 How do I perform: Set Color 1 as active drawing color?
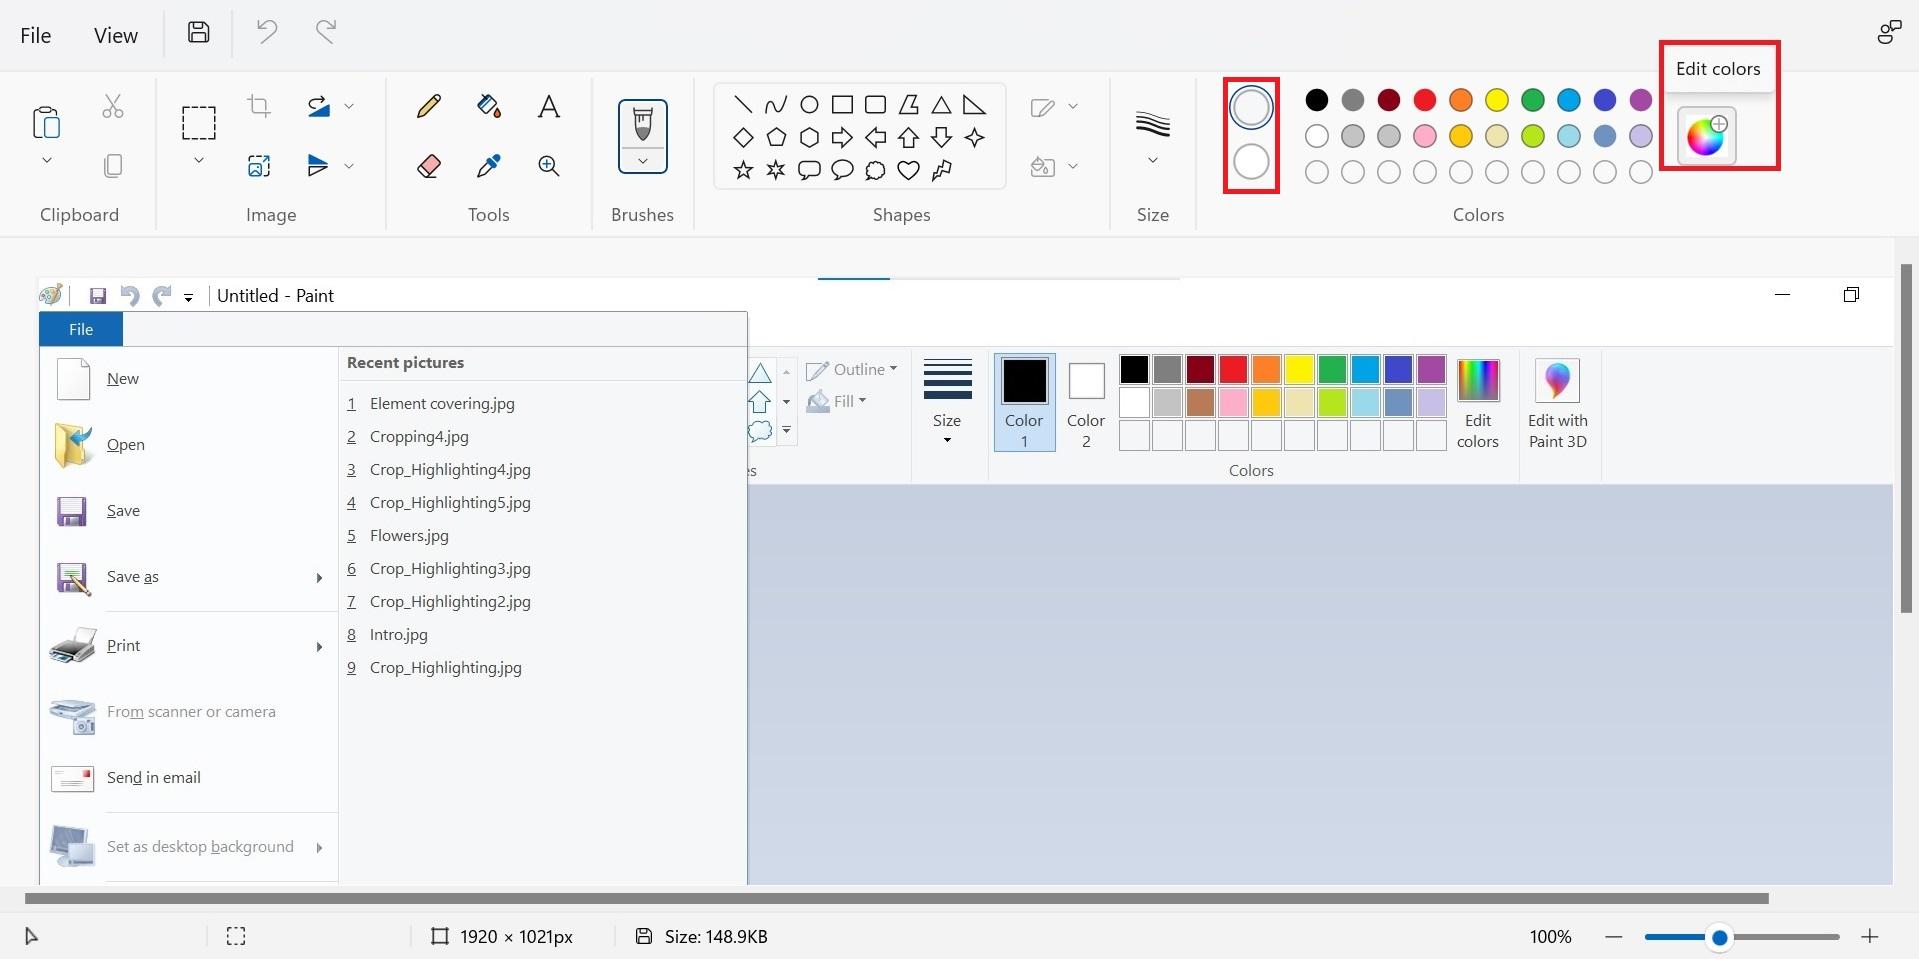tap(1023, 403)
